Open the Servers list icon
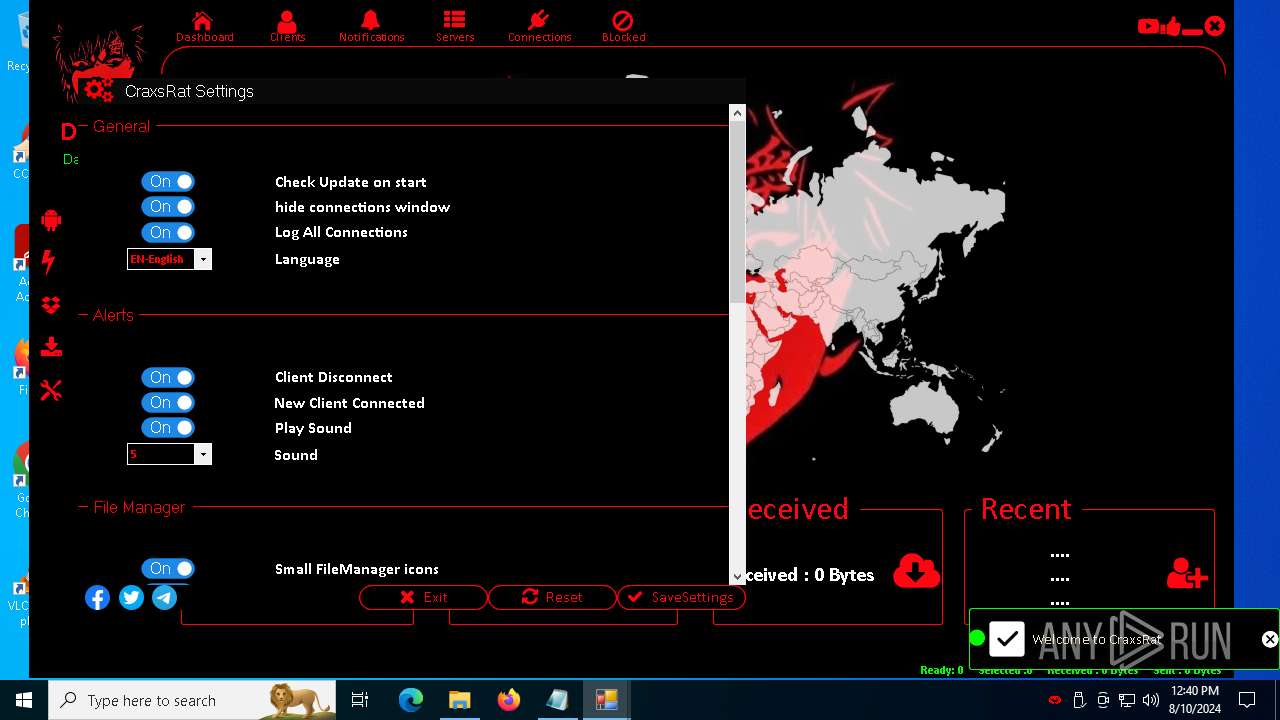This screenshot has width=1280, height=720. 454,20
